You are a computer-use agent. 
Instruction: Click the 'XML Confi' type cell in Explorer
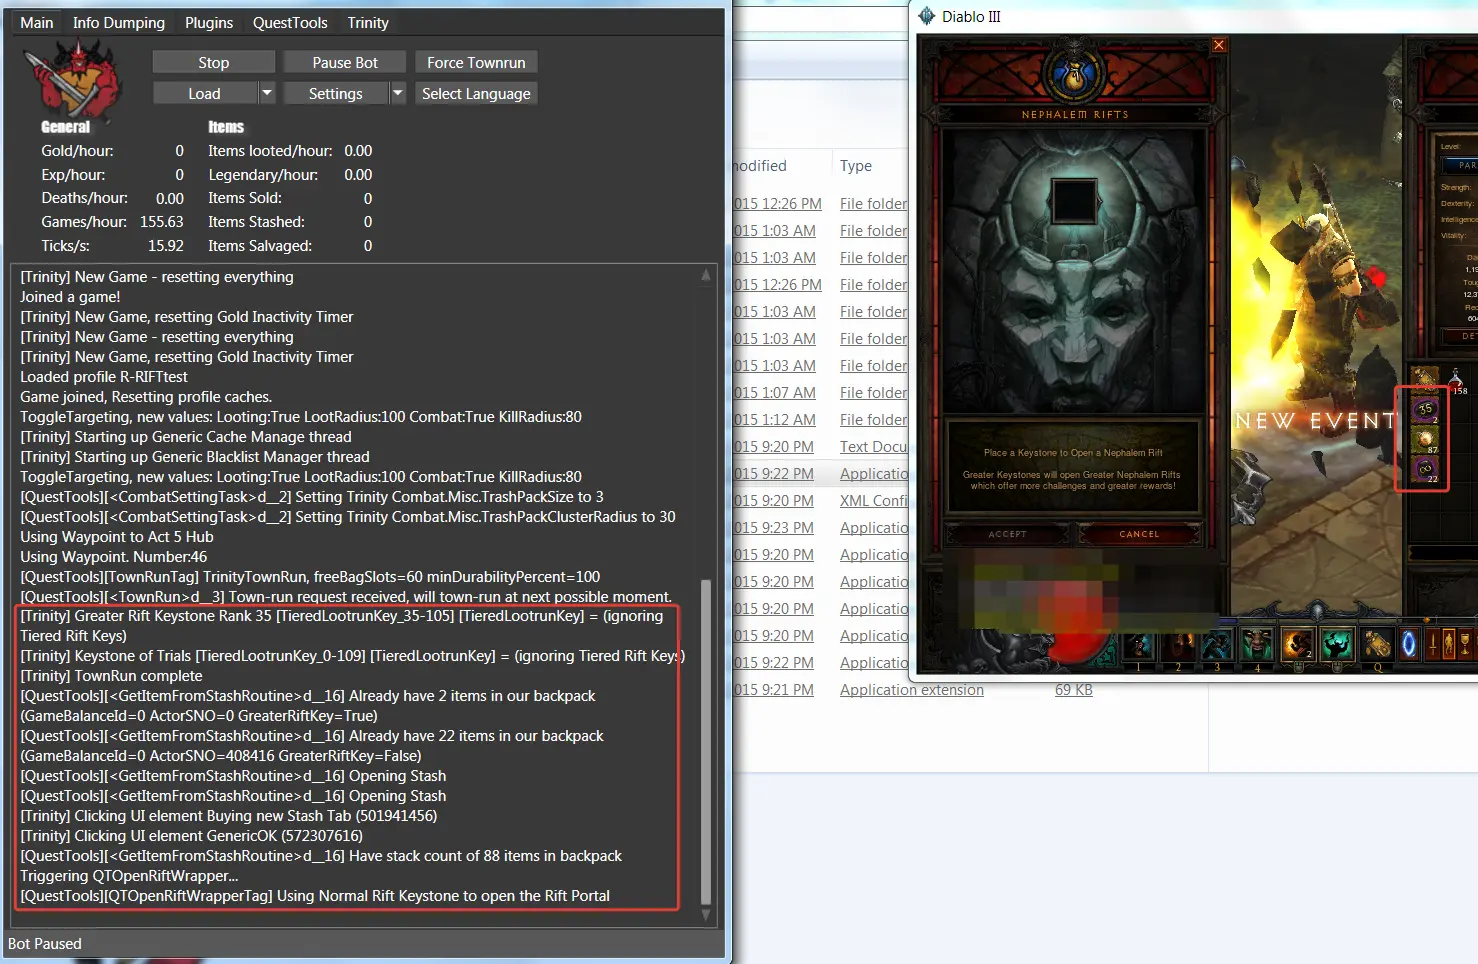point(873,501)
